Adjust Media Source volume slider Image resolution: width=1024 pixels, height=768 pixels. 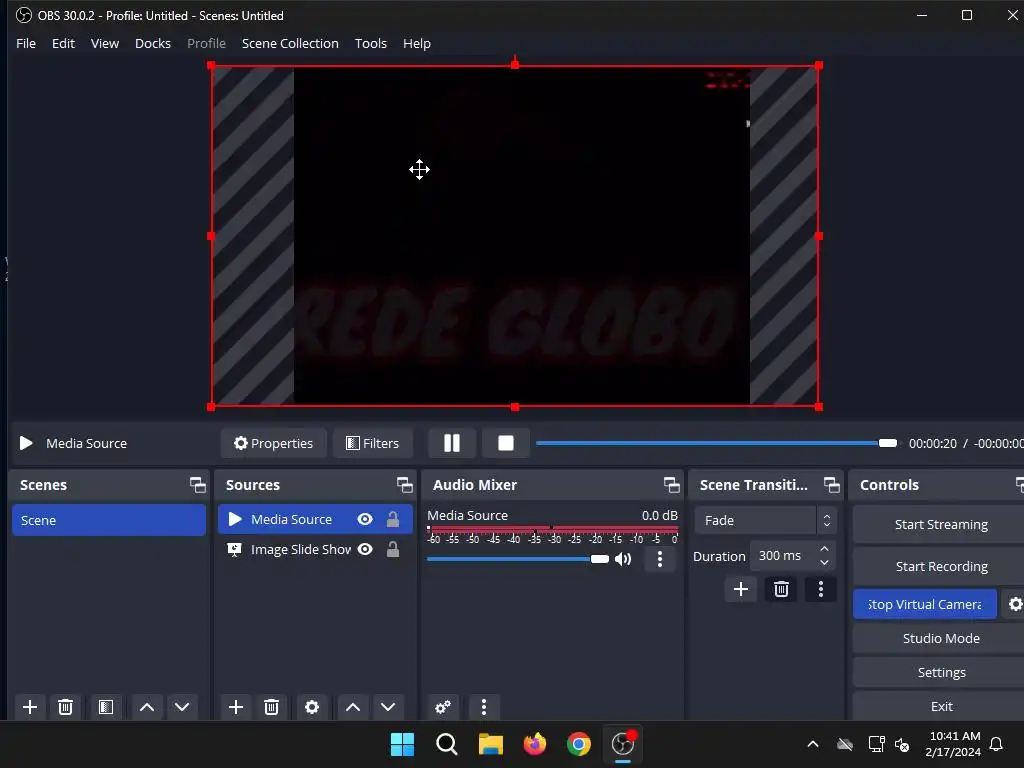tap(518, 559)
